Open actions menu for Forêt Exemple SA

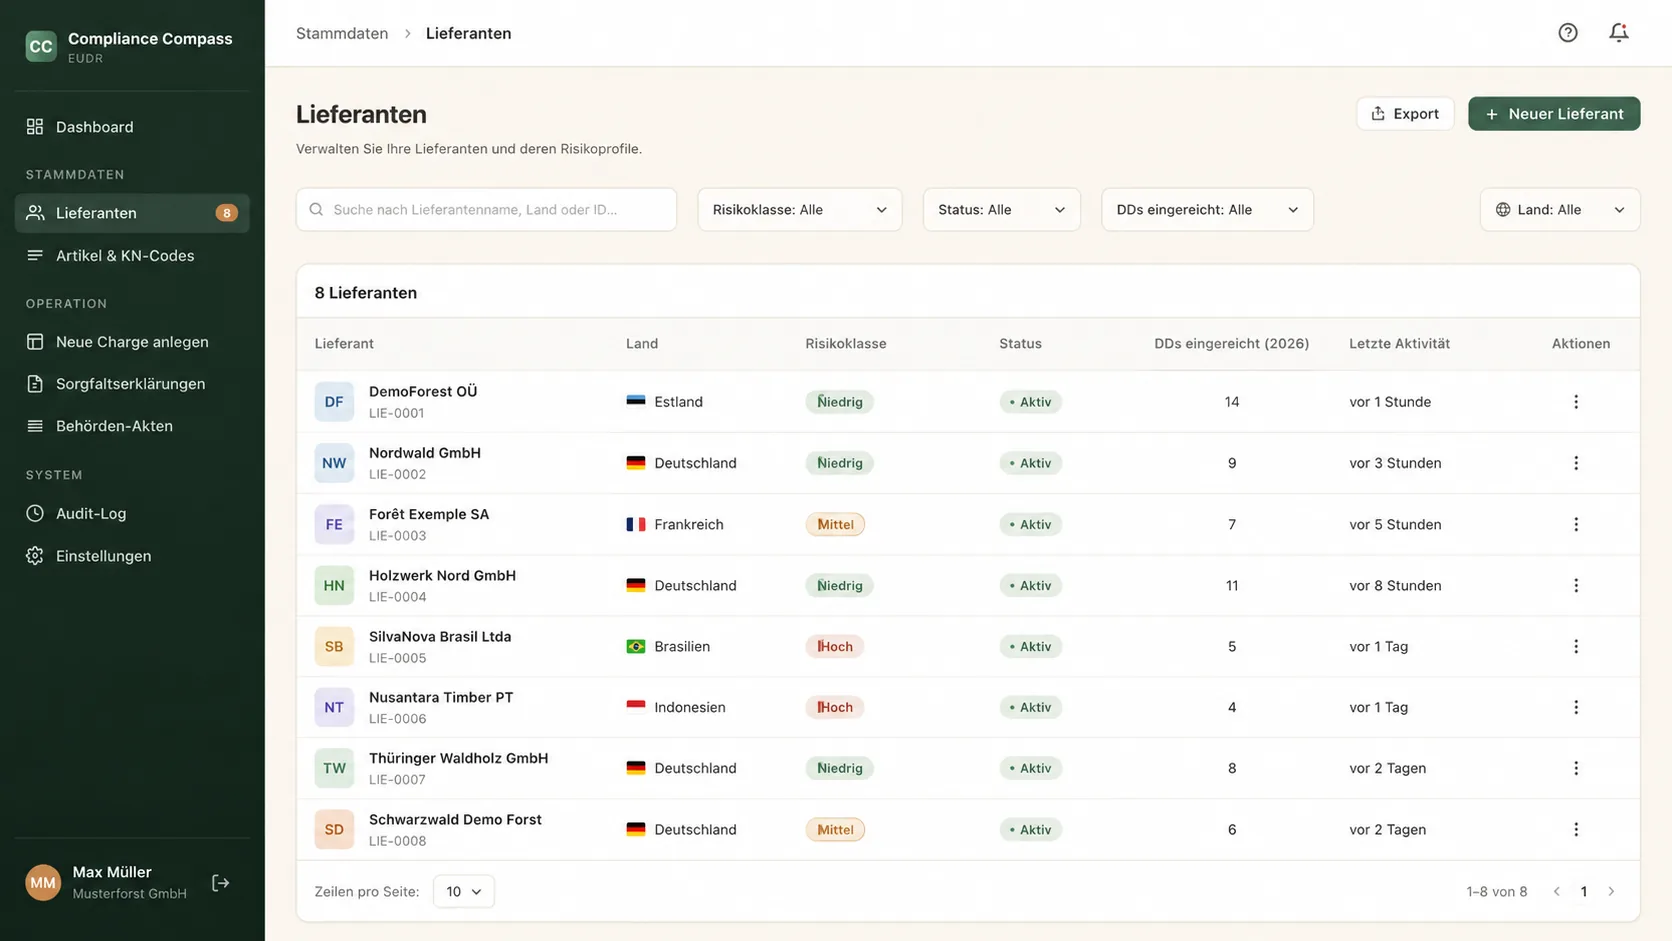pos(1576,524)
